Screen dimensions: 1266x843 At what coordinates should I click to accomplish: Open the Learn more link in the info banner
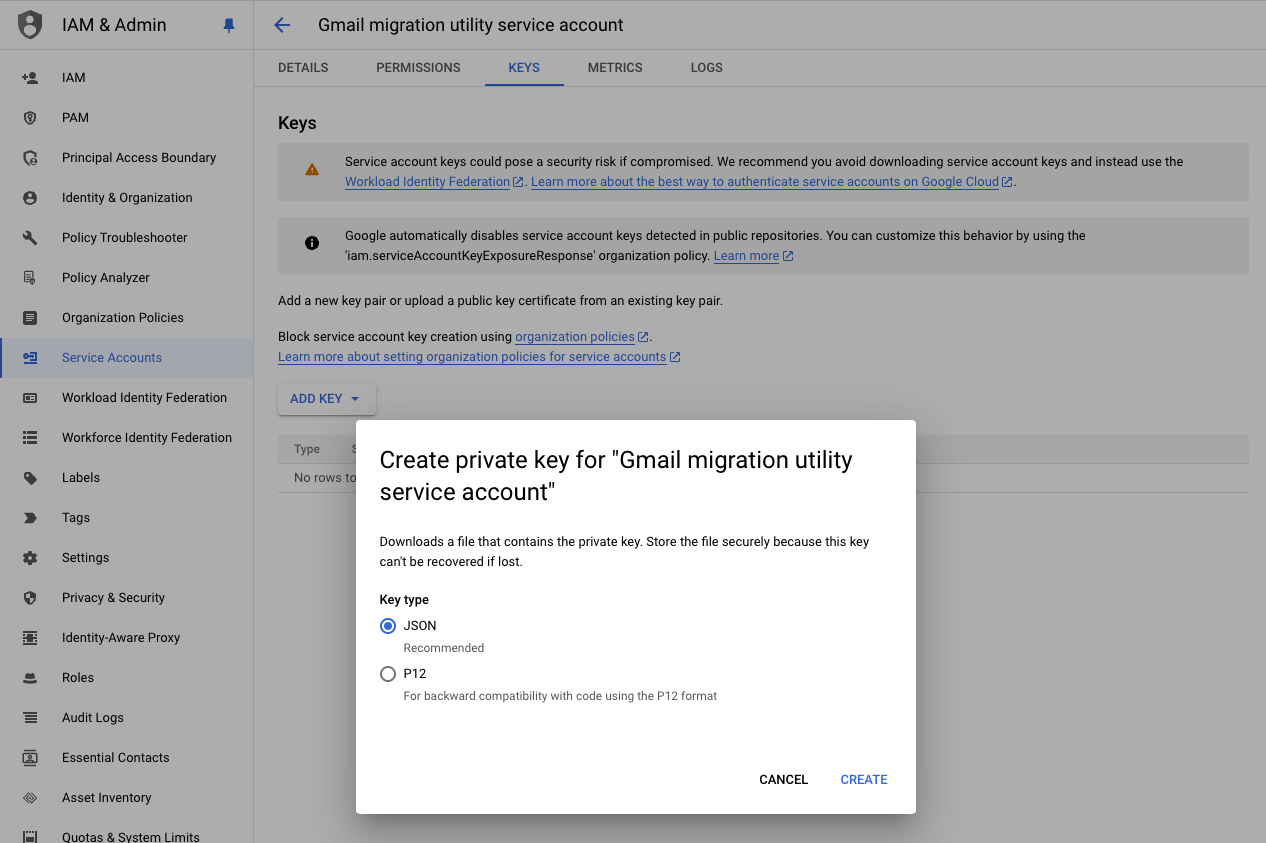(753, 256)
